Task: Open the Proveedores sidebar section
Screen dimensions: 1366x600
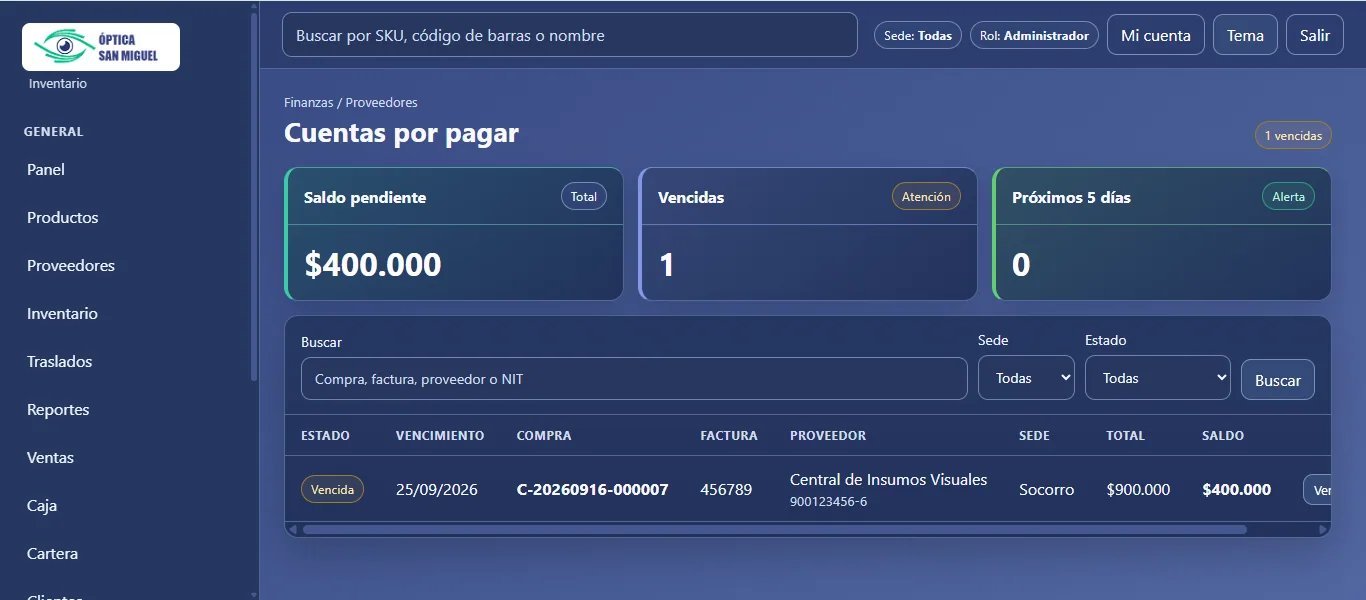Action: point(71,266)
